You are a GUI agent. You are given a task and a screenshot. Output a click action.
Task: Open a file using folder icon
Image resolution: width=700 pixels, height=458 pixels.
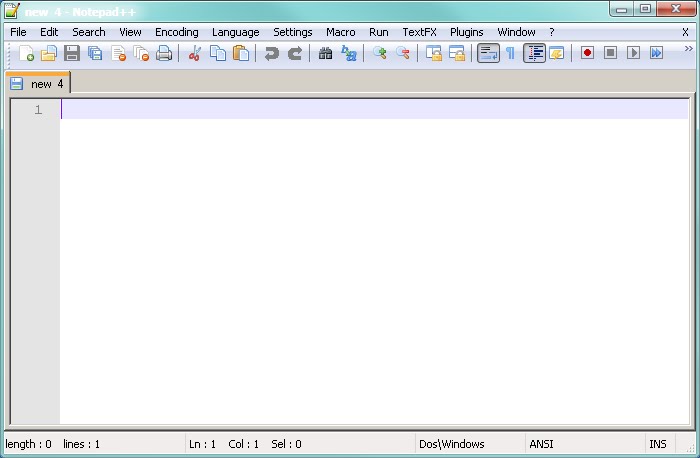[x=49, y=53]
